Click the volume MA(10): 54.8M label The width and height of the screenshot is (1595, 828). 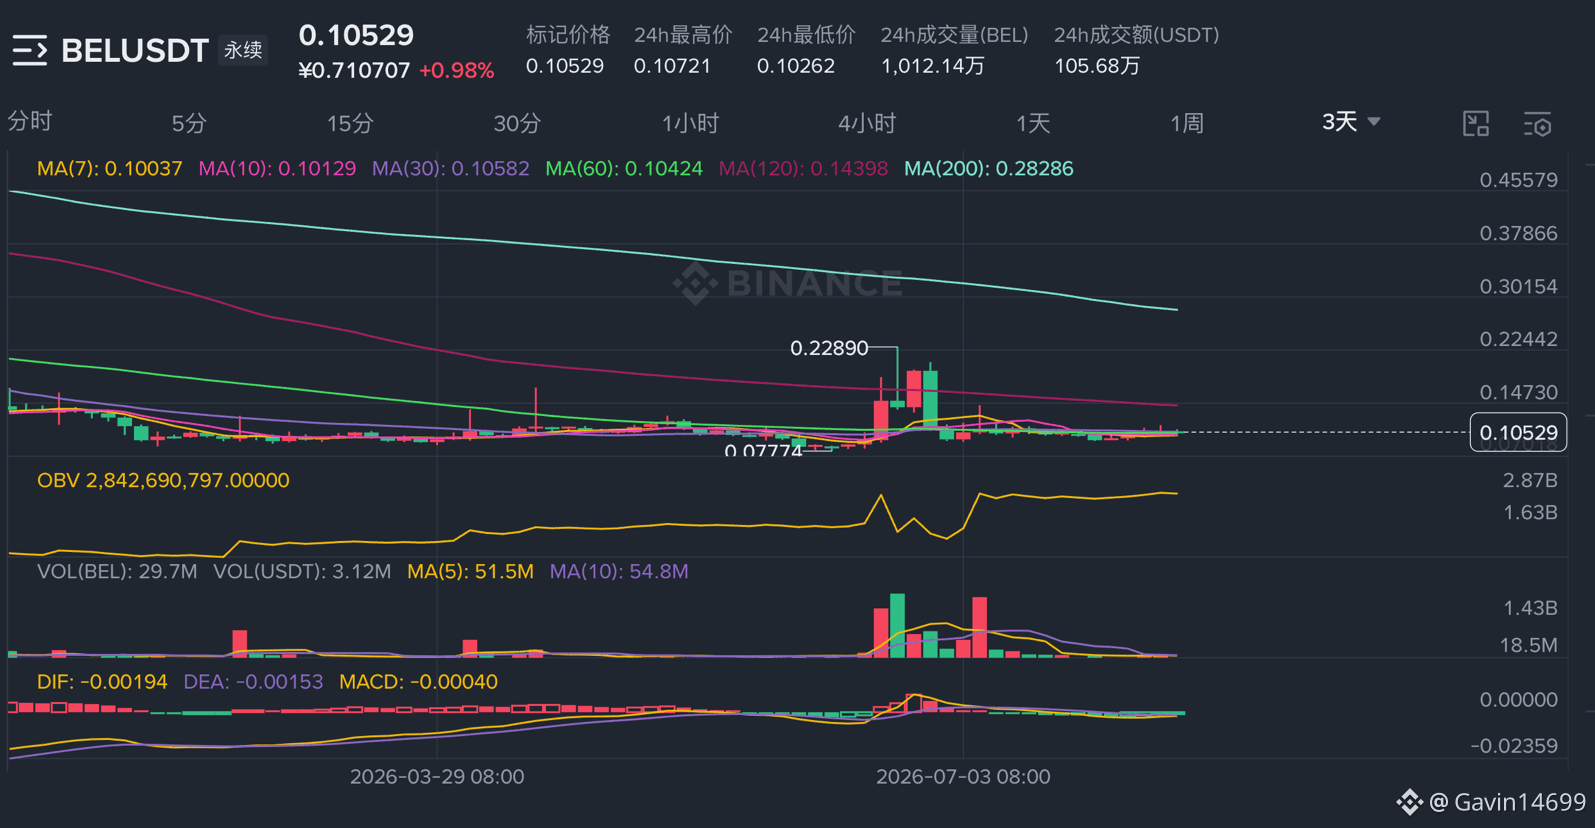pyautogui.click(x=619, y=572)
